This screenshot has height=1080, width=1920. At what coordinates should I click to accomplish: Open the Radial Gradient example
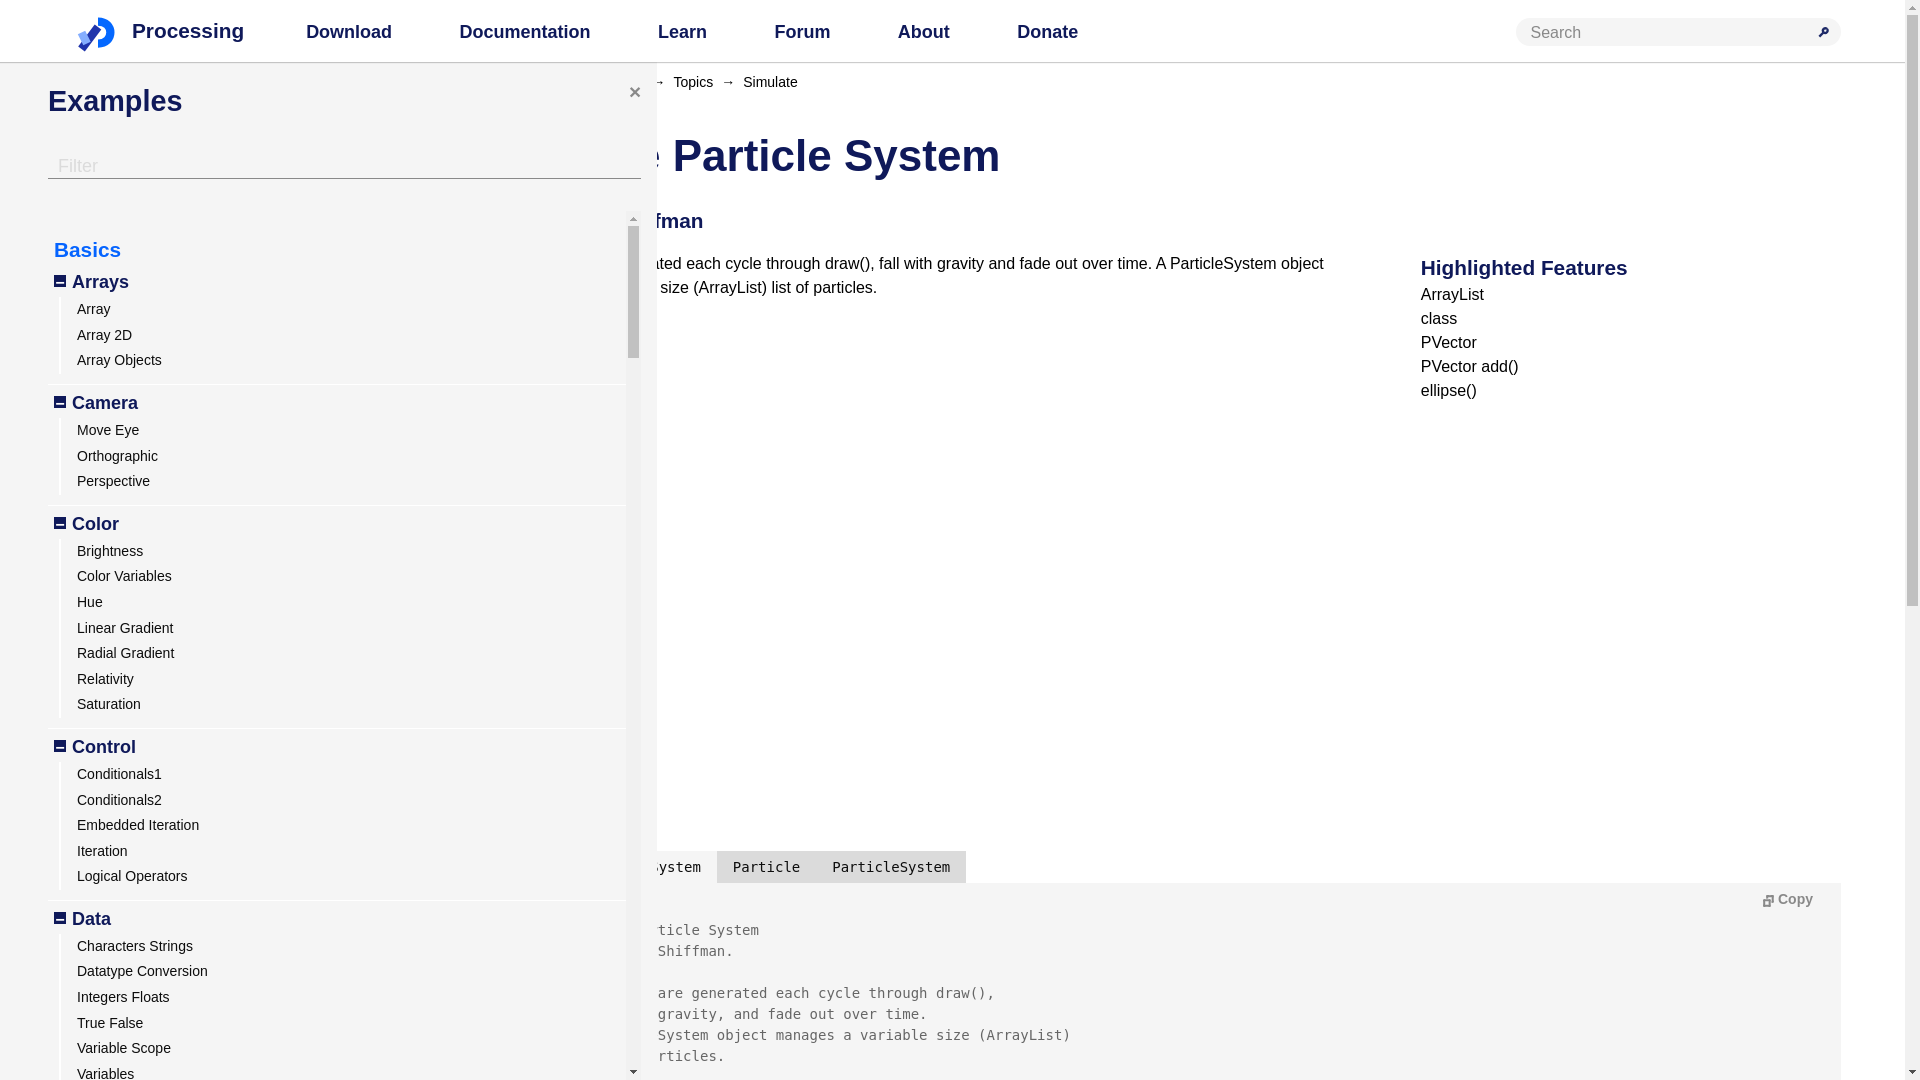(125, 653)
